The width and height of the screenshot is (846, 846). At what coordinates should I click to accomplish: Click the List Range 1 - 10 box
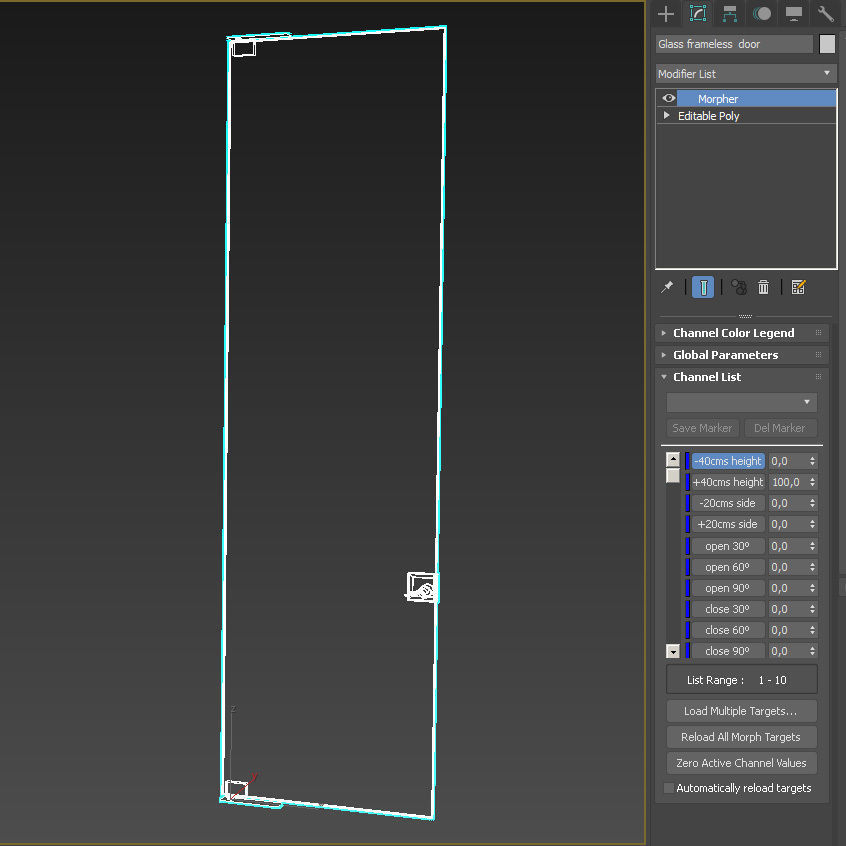tap(741, 679)
